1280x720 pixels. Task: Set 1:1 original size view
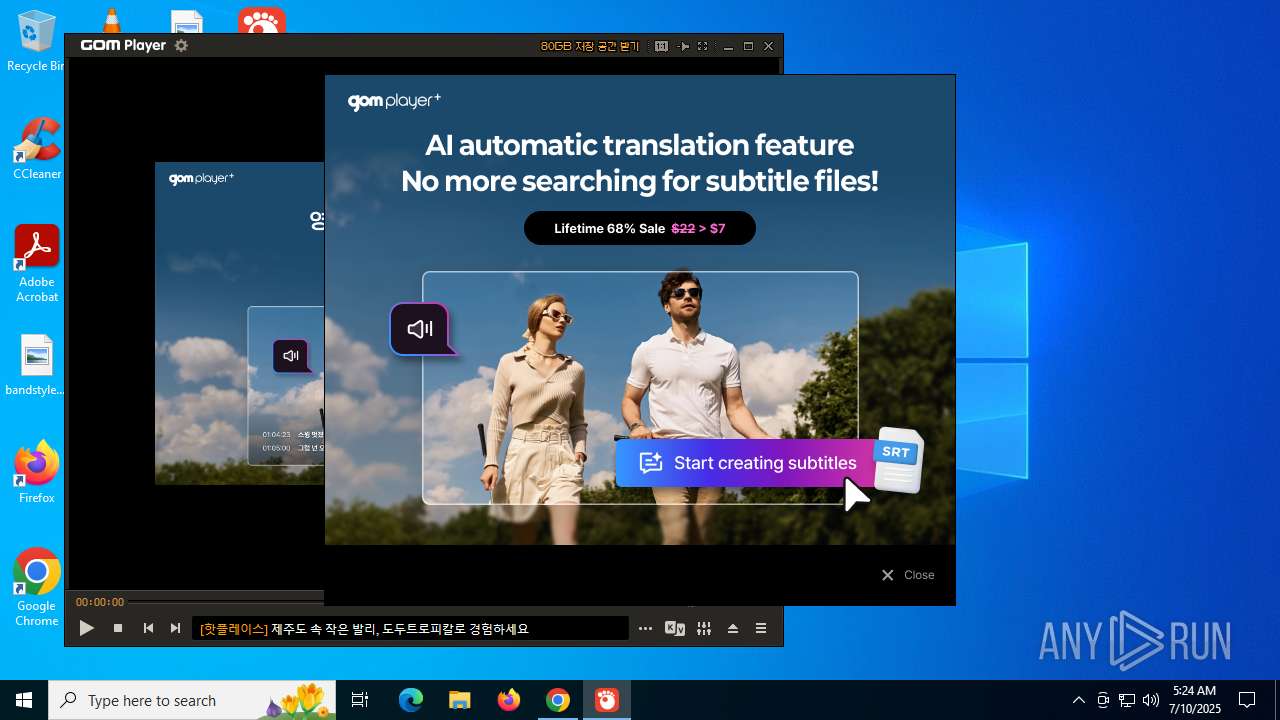pos(661,46)
